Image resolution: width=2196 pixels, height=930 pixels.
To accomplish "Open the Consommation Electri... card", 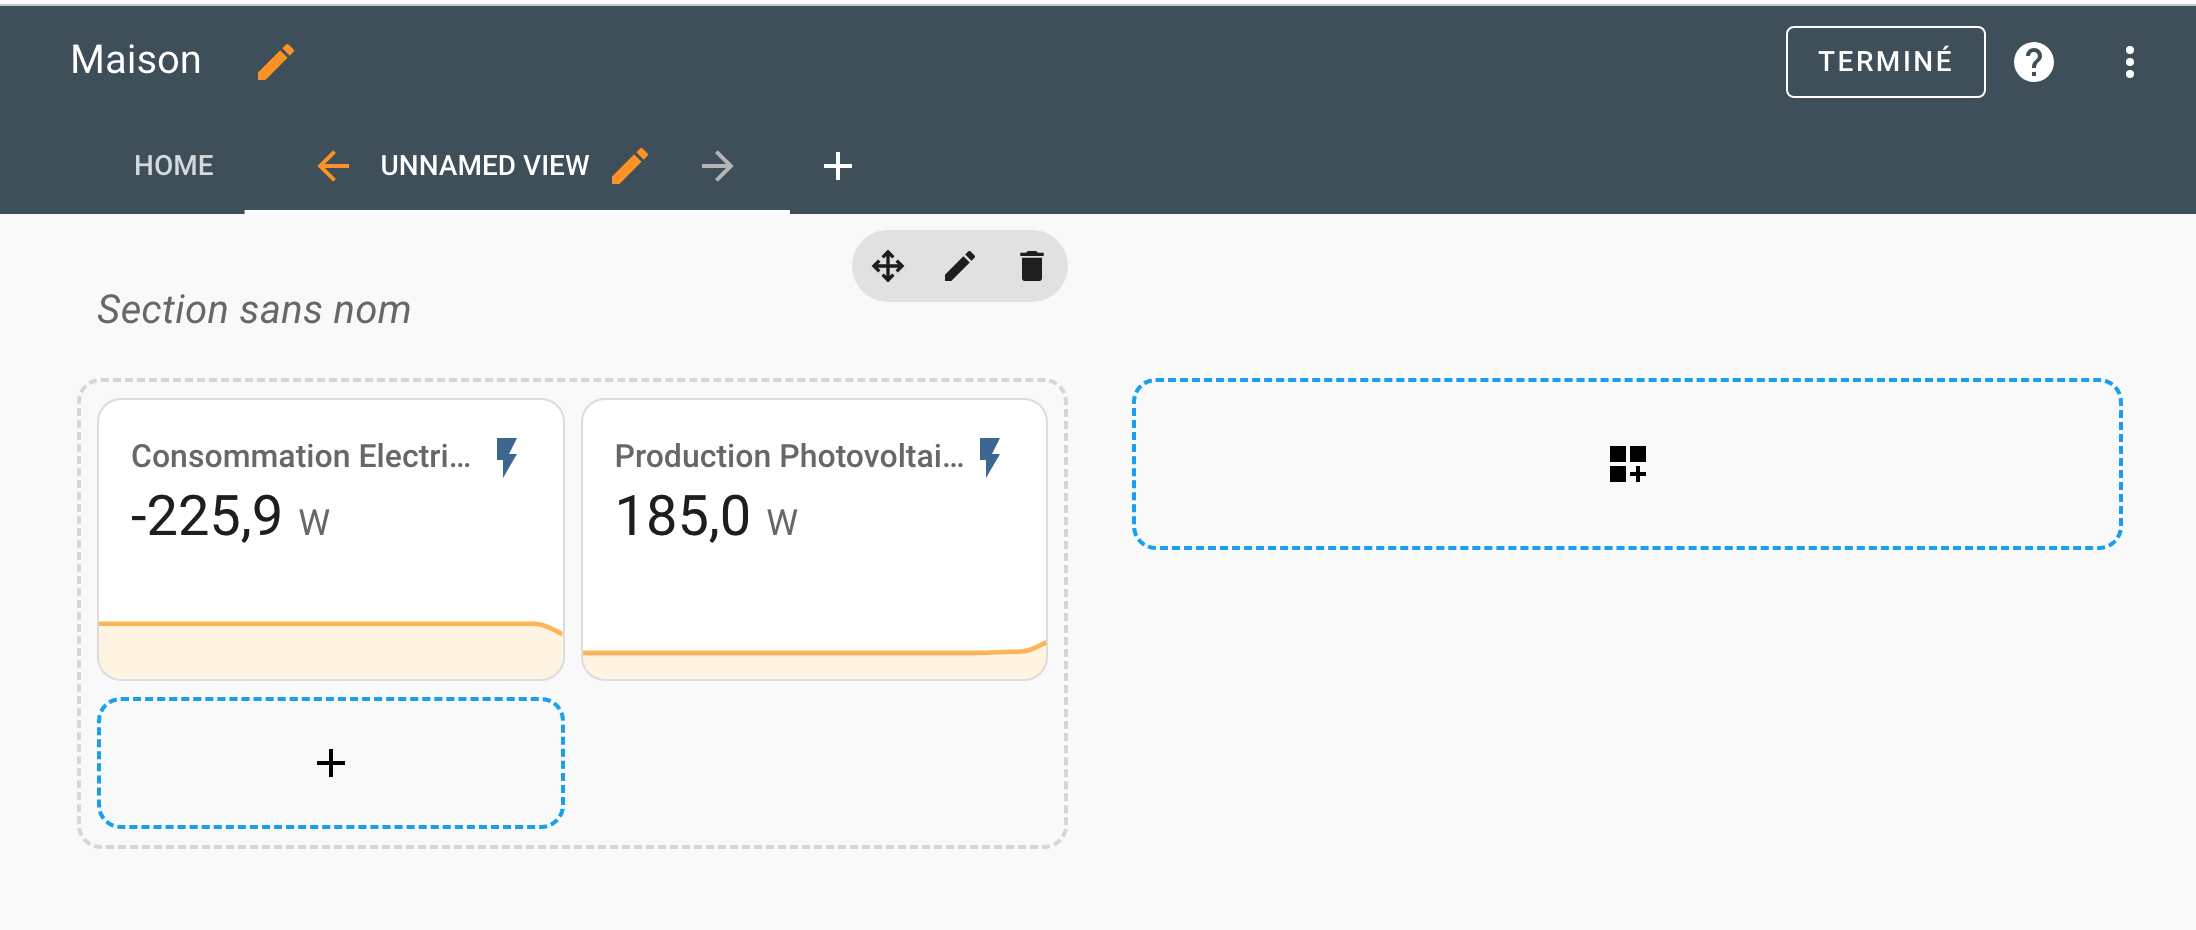I will [x=331, y=540].
